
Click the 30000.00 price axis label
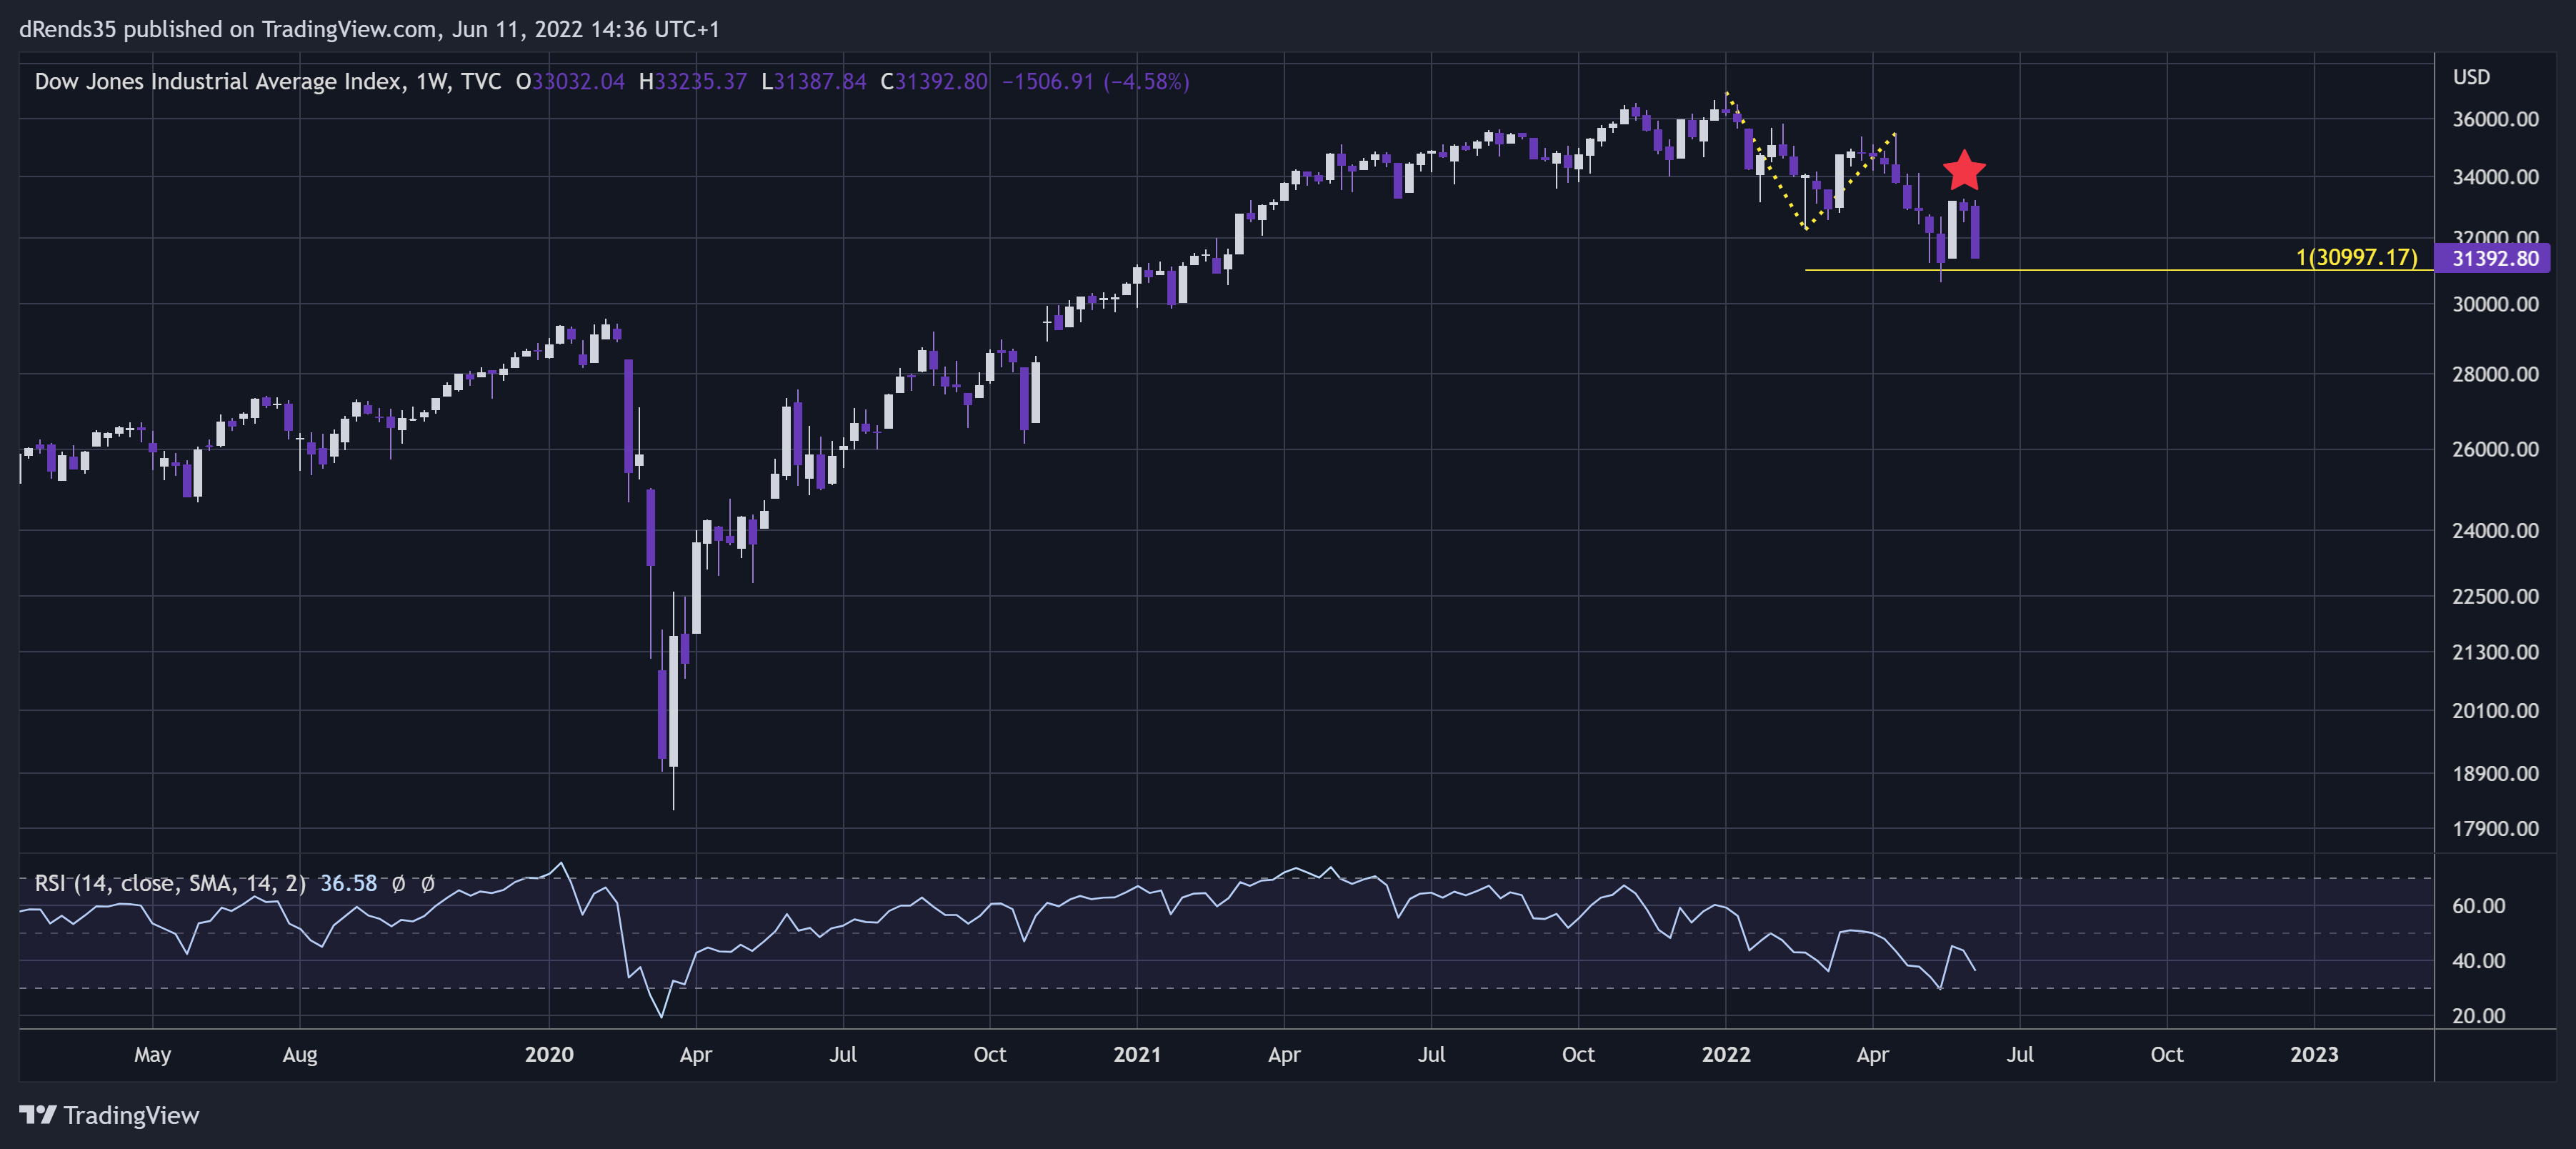(x=2495, y=304)
